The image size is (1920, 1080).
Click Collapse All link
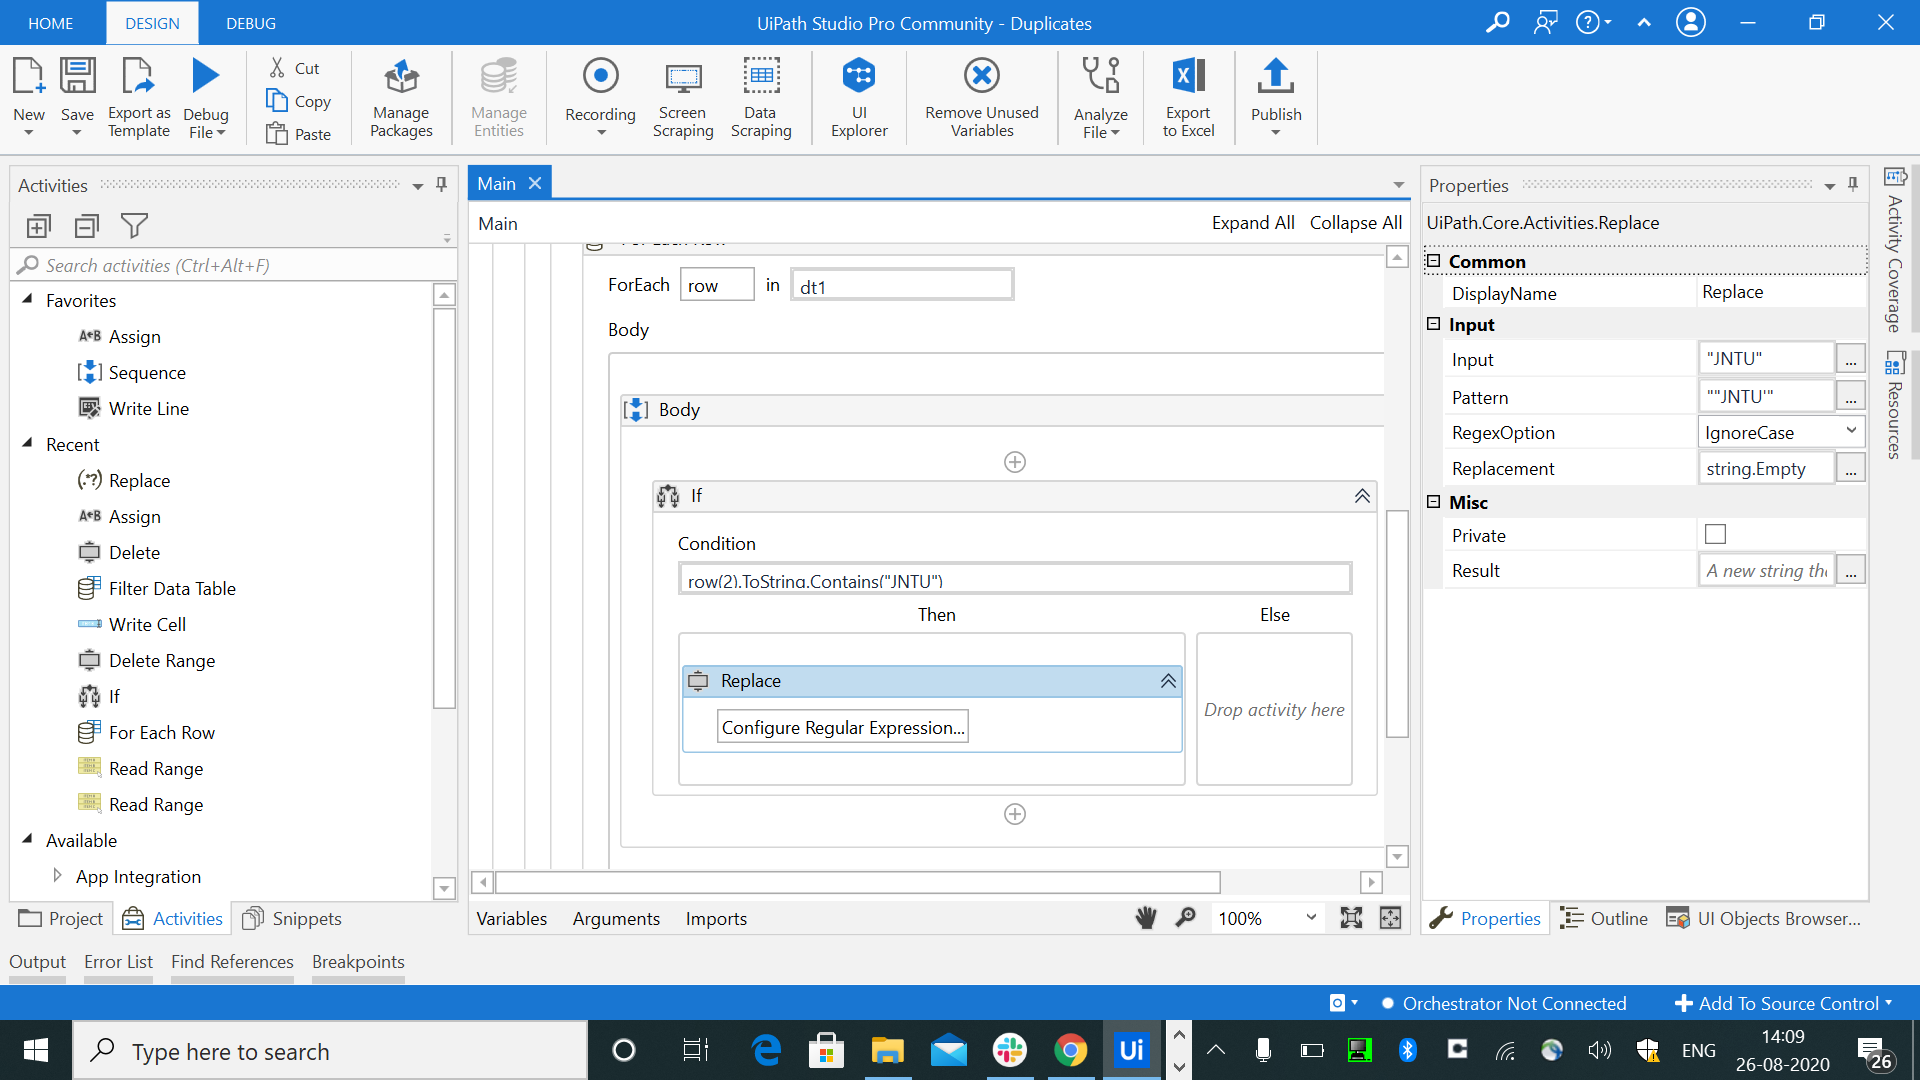point(1355,223)
